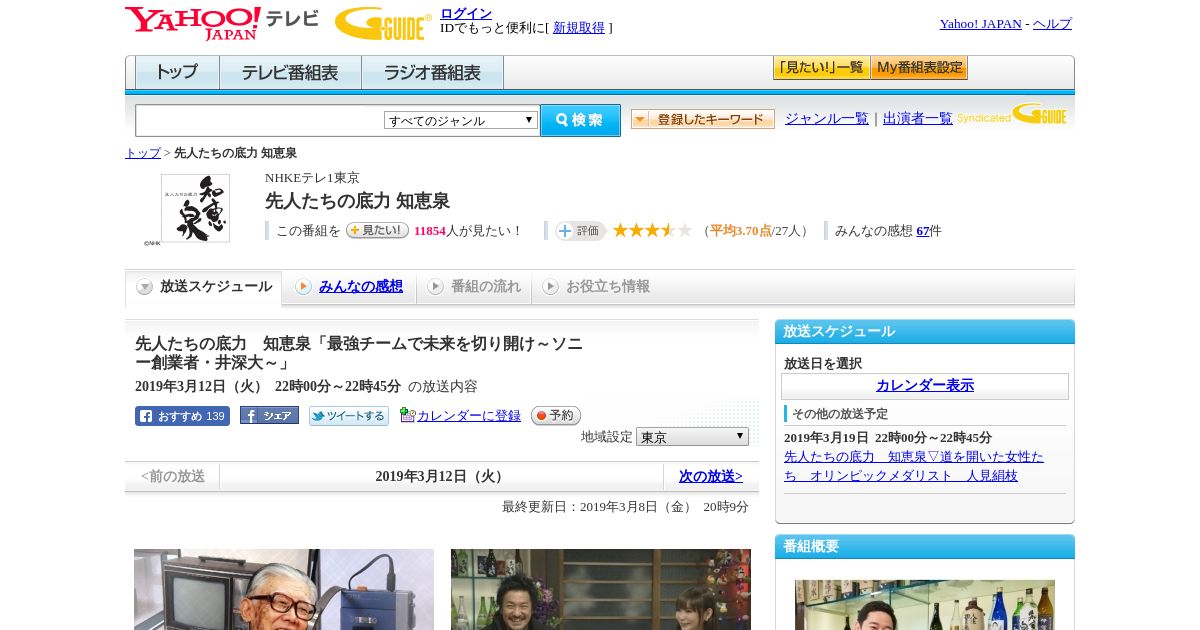1200x630 pixels.
Task: Open the ジャンル一覧 link
Action: [827, 118]
